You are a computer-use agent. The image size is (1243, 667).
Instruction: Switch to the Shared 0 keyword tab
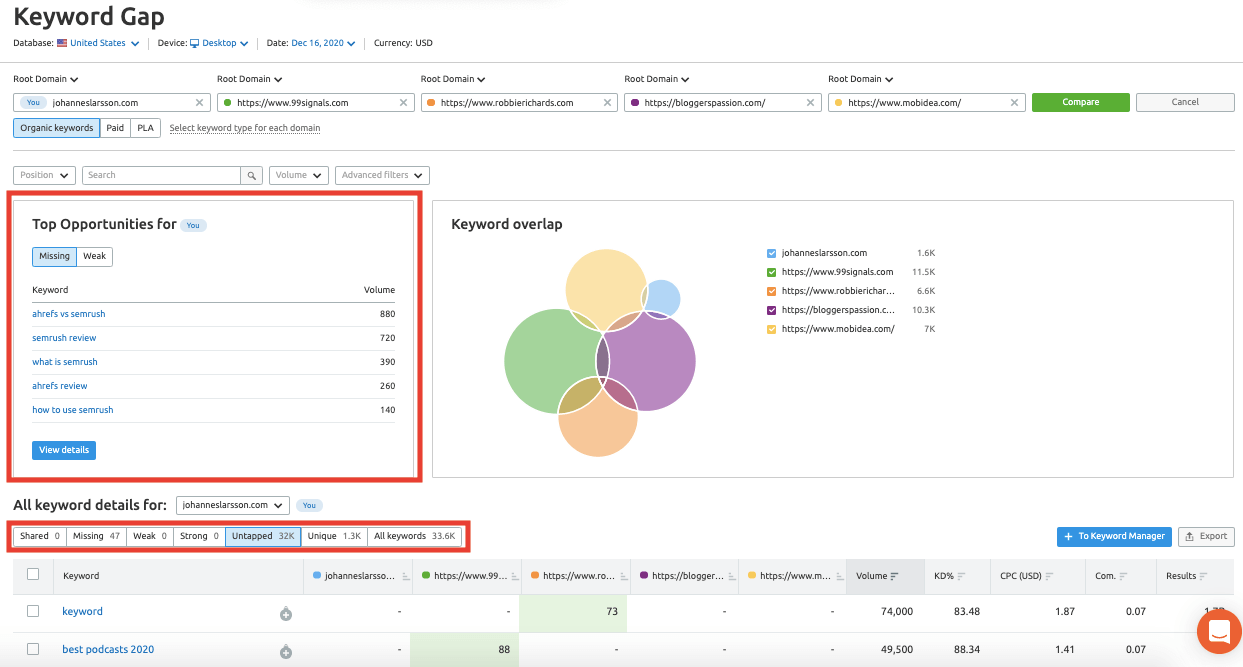(x=40, y=536)
